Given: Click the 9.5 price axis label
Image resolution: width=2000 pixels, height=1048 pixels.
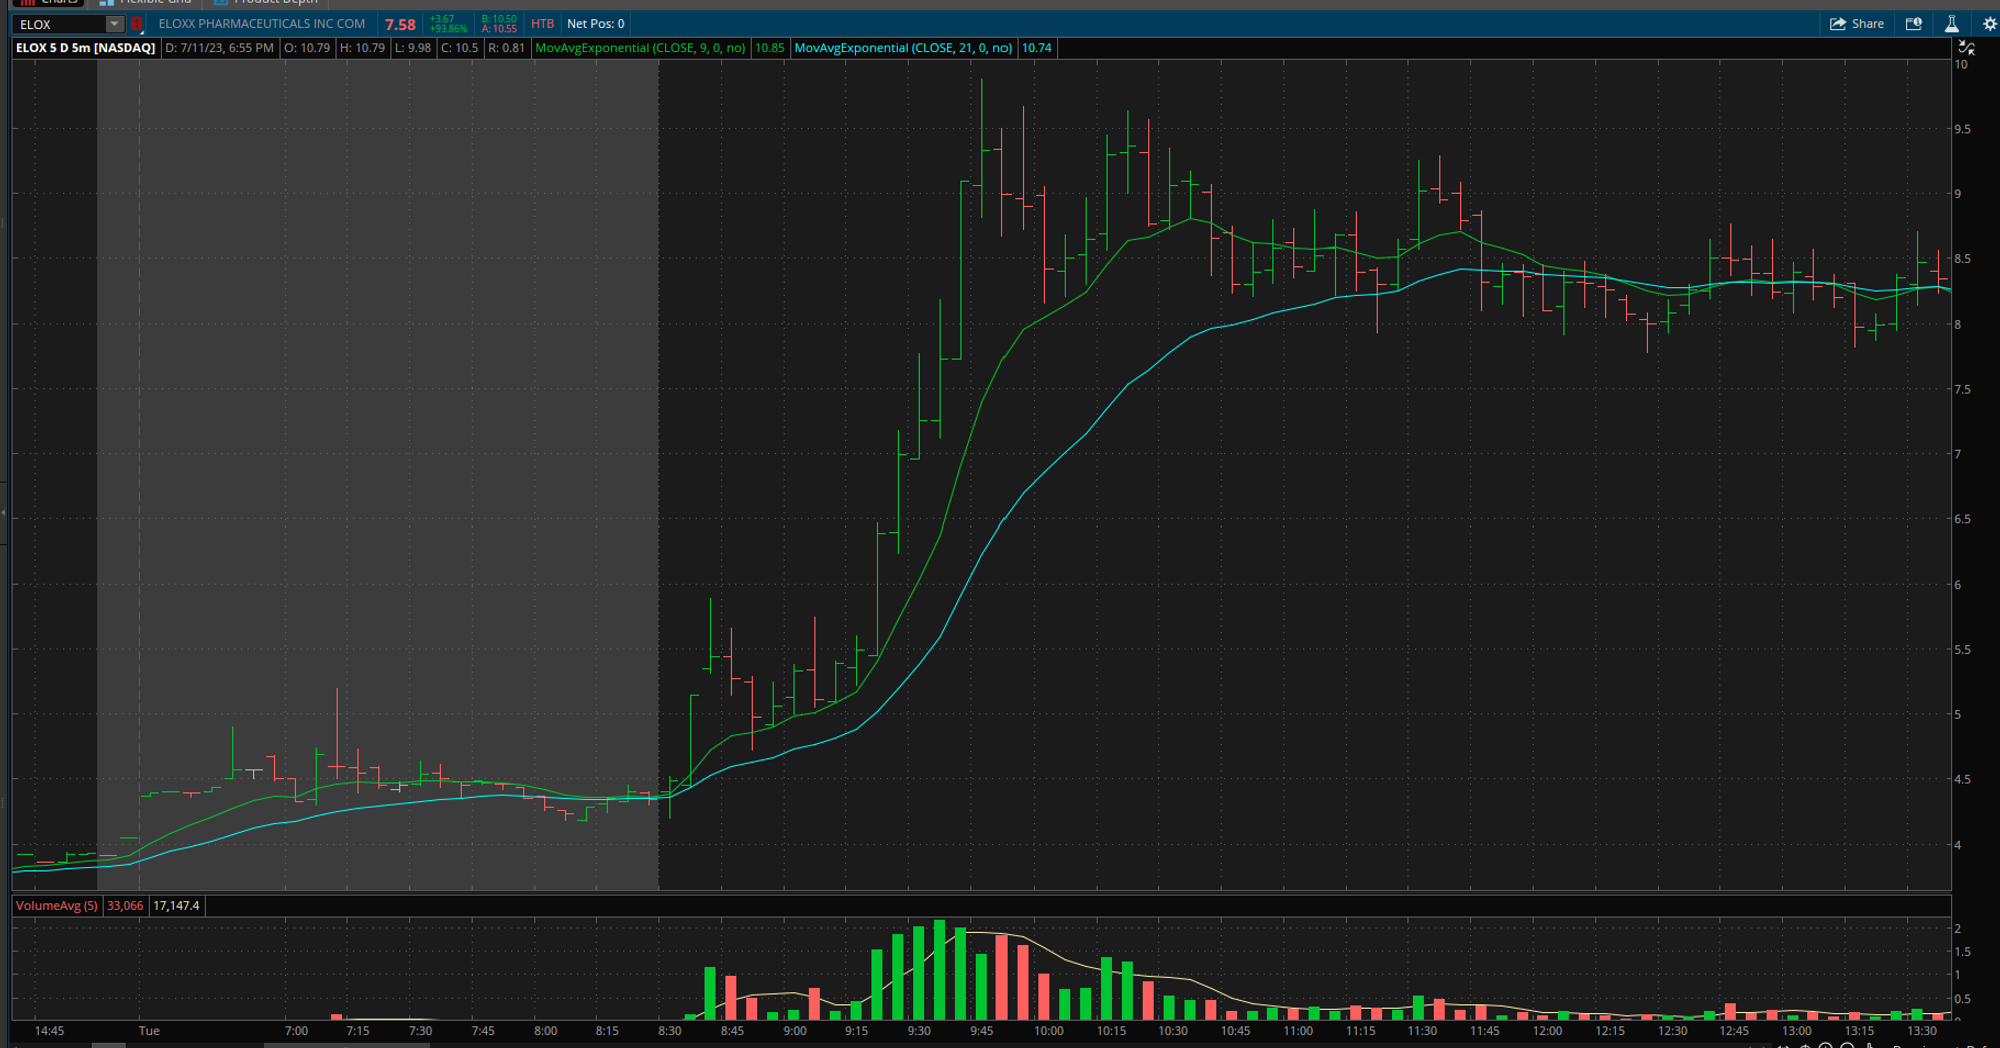Looking at the screenshot, I should [1963, 129].
